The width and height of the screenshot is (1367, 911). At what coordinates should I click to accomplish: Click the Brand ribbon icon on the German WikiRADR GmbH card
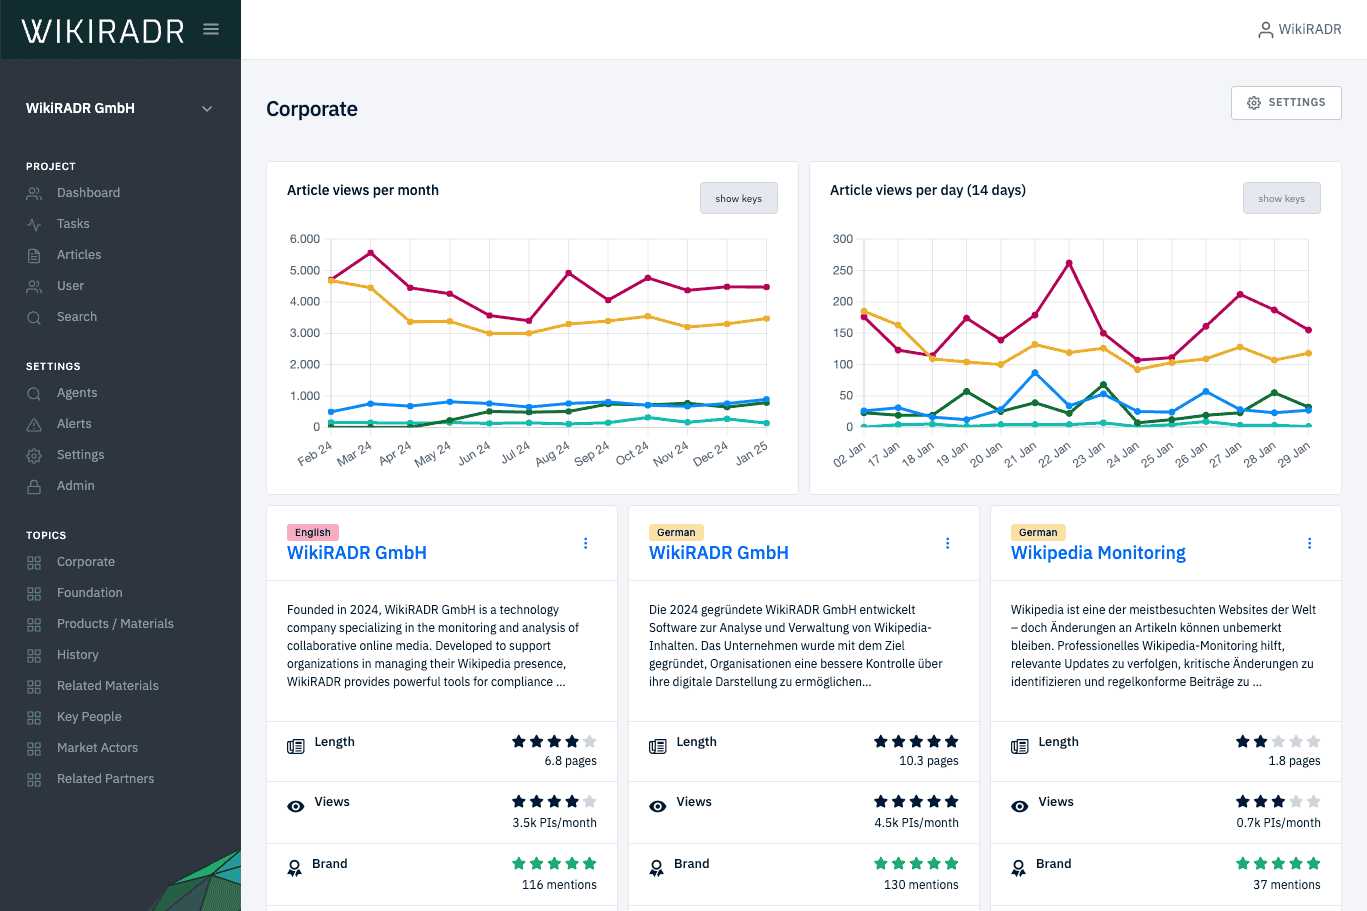tap(657, 868)
